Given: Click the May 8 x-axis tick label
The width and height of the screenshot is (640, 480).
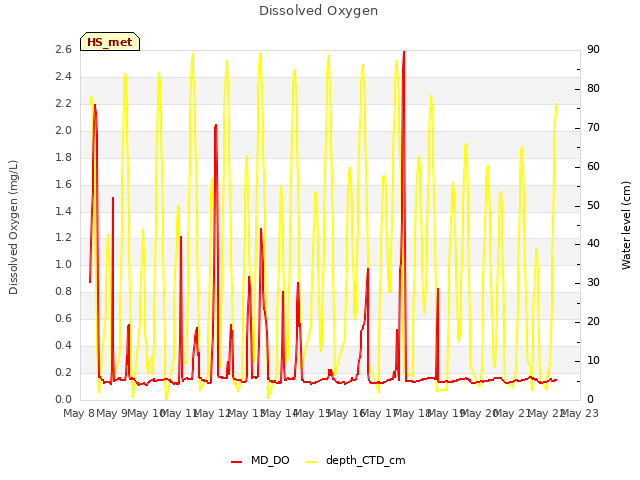Looking at the screenshot, I should 79,413.
